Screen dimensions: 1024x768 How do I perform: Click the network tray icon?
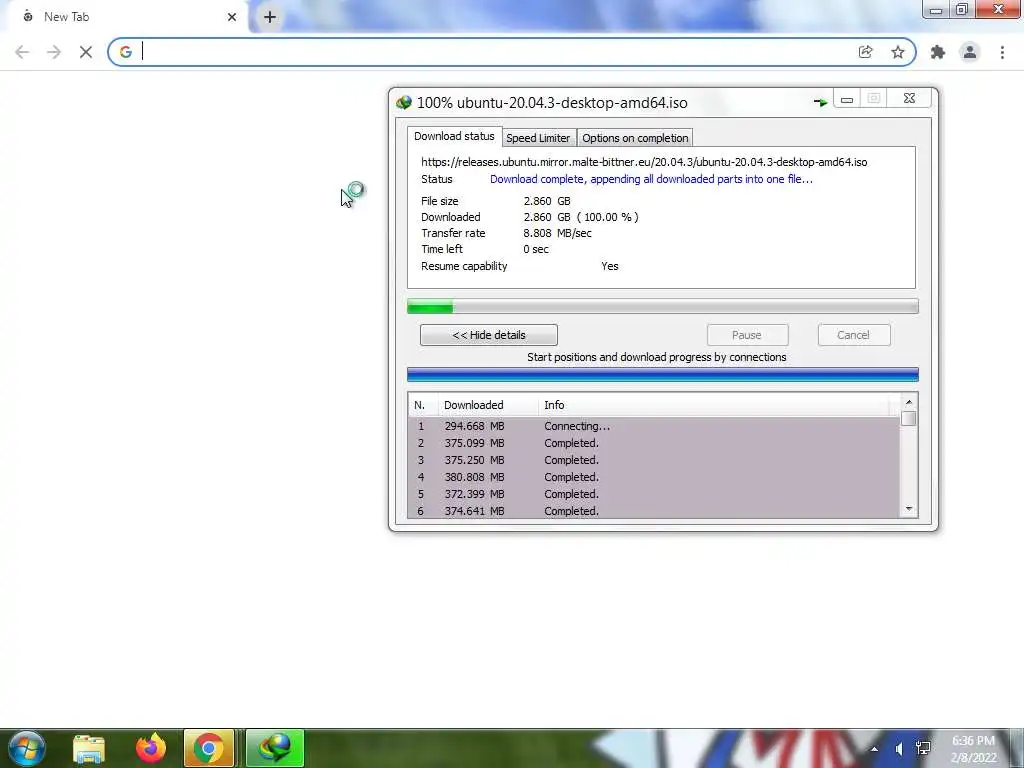point(923,748)
